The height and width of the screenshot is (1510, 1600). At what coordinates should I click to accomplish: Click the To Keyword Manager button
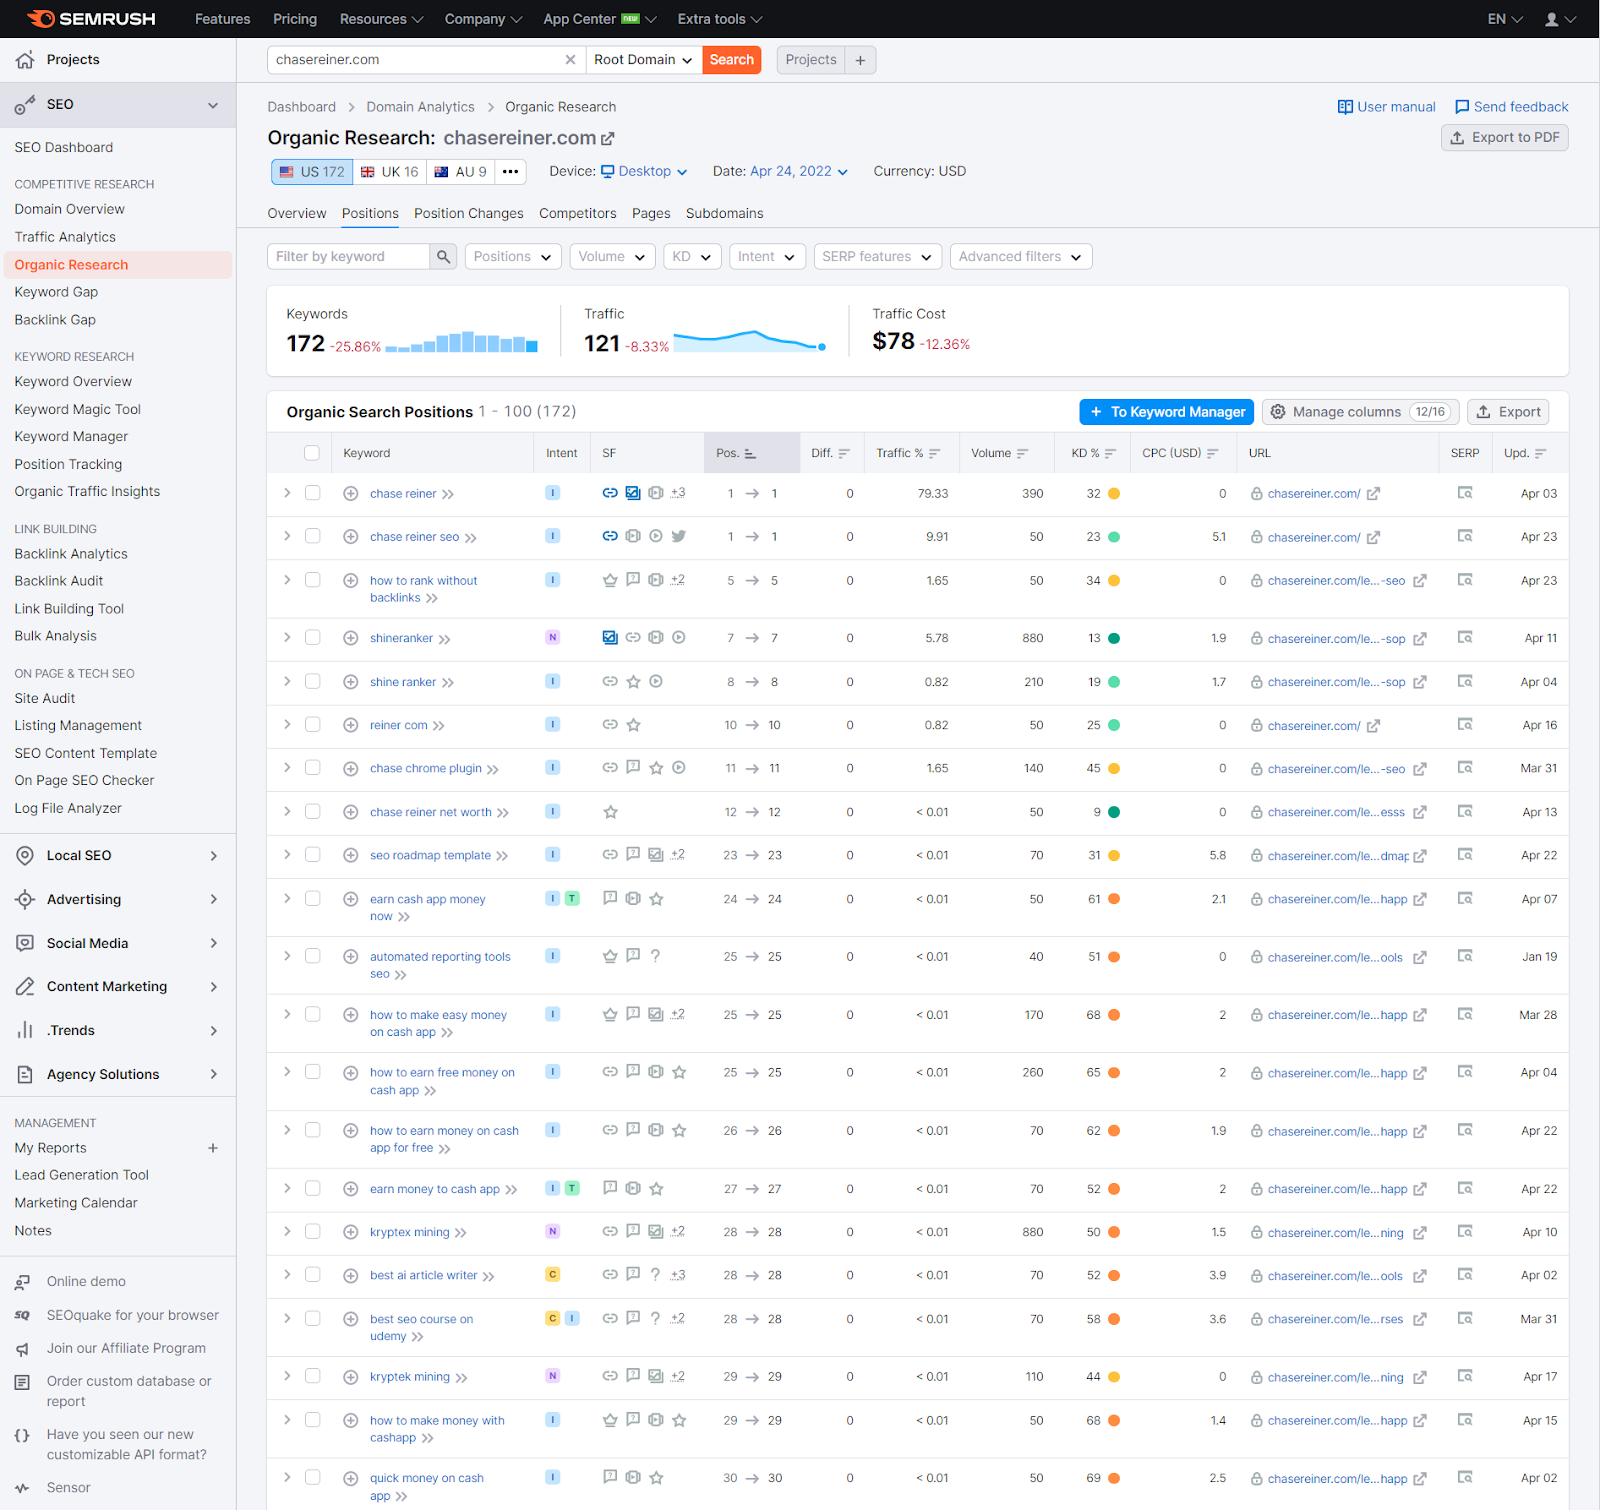(x=1167, y=412)
